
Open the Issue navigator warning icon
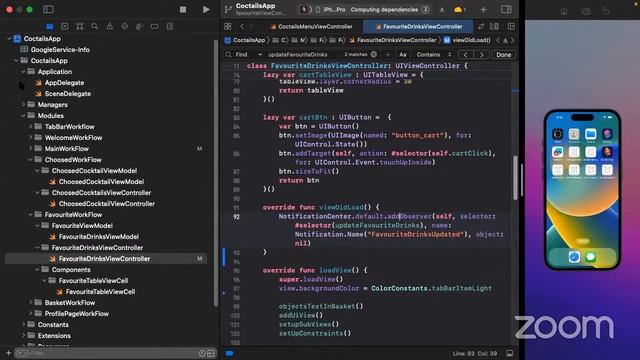[109, 27]
